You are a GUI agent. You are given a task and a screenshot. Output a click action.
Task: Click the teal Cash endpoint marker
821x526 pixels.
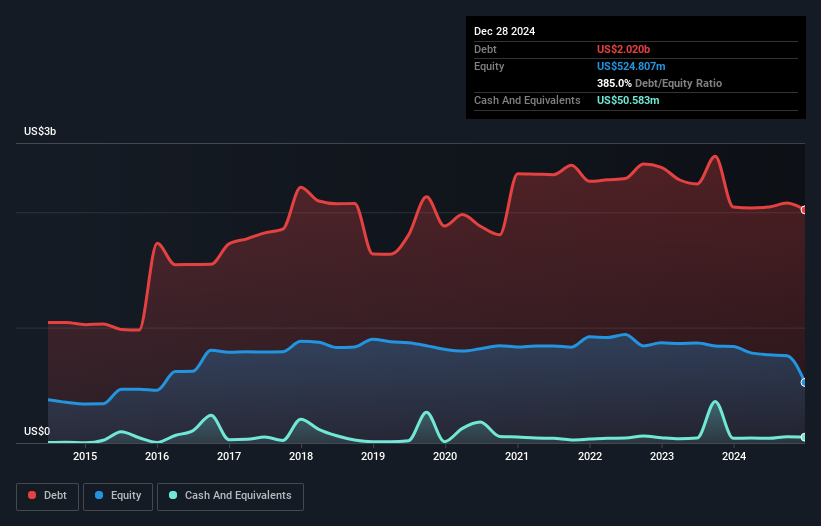(804, 437)
